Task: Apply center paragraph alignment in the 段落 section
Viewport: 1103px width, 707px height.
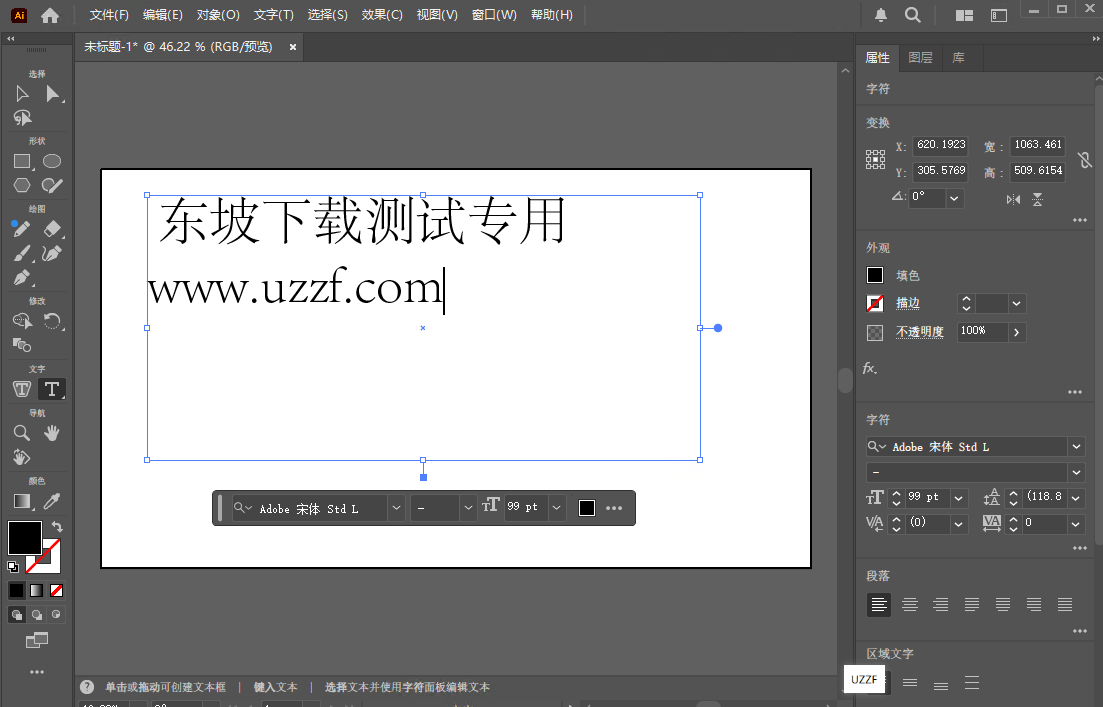Action: [909, 604]
